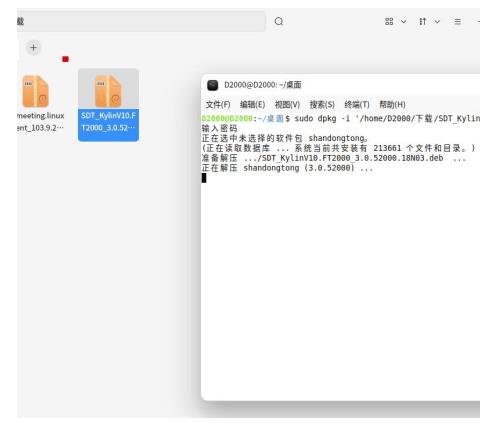Image resolution: width=480 pixels, height=423 pixels.
Task: Open the 编辑(E) menu in terminal
Action: pyautogui.click(x=252, y=105)
